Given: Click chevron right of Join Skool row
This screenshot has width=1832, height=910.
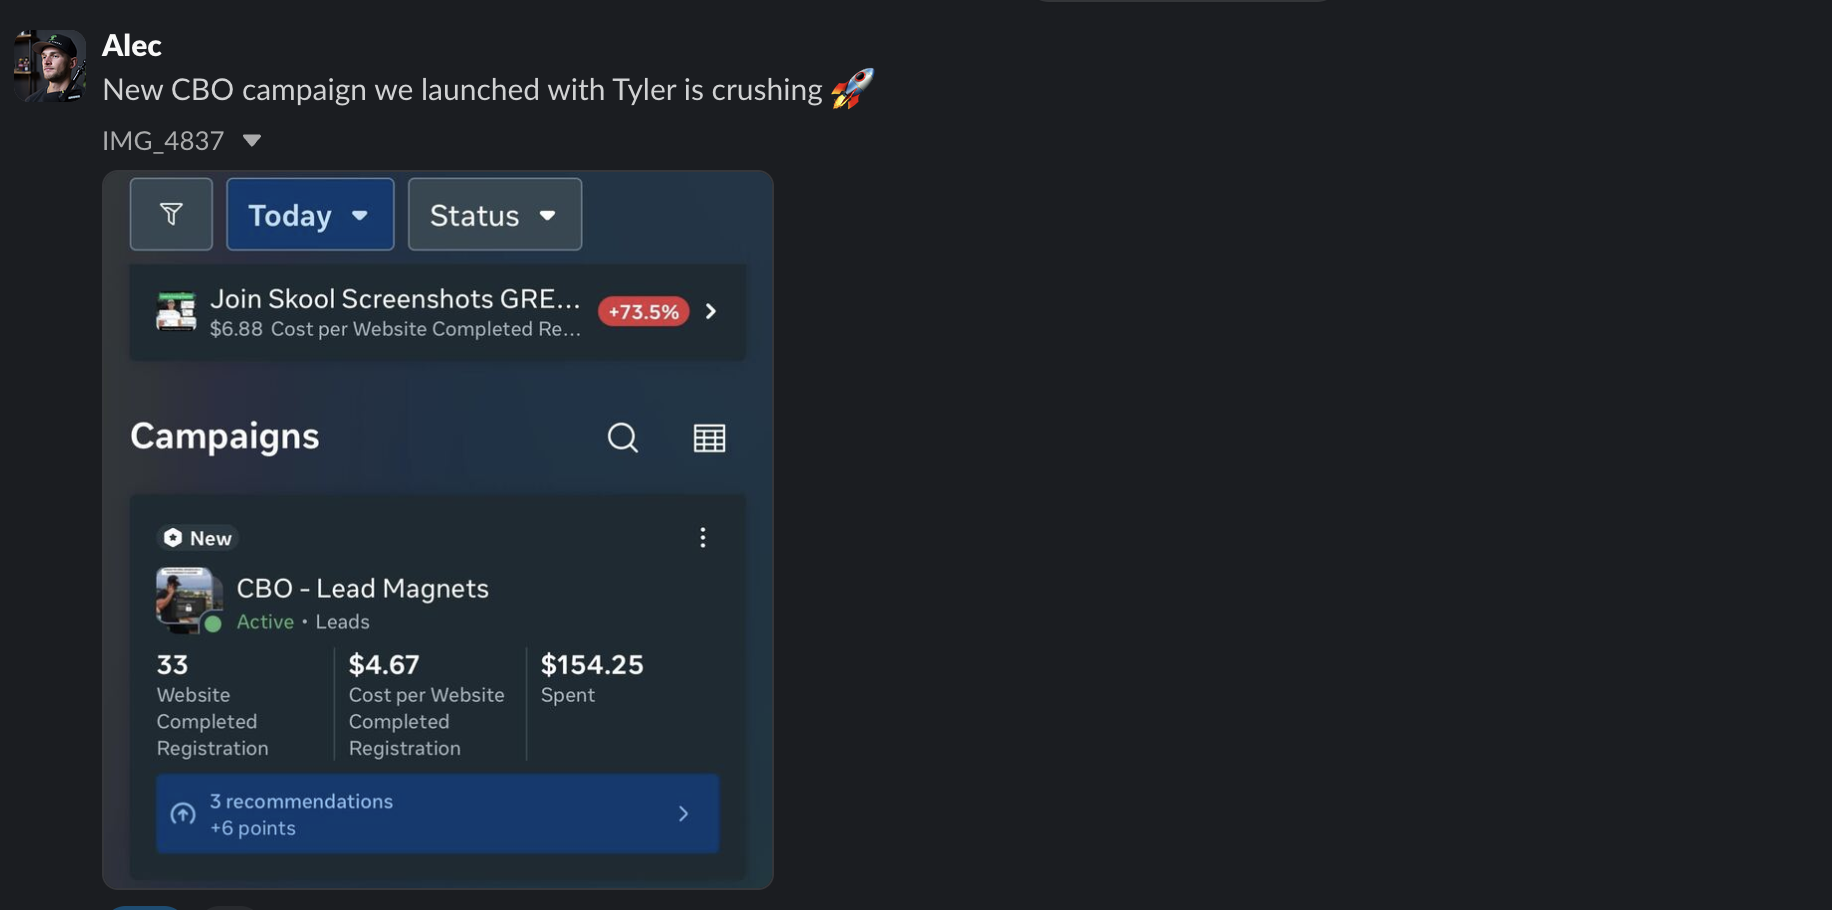Looking at the screenshot, I should point(711,312).
